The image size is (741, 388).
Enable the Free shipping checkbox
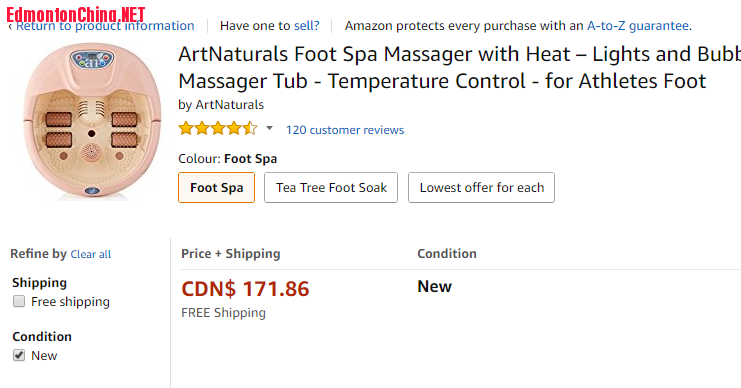pos(19,302)
